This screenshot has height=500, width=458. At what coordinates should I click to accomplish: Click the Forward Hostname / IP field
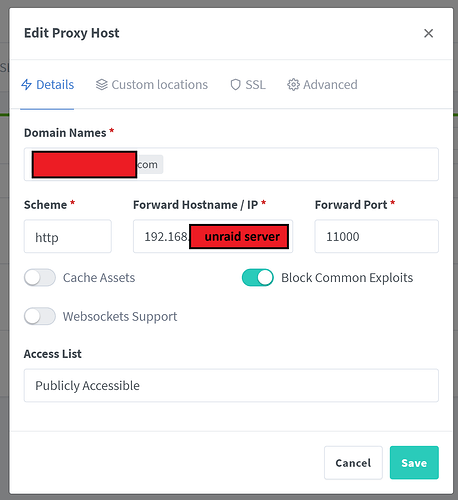click(x=213, y=236)
